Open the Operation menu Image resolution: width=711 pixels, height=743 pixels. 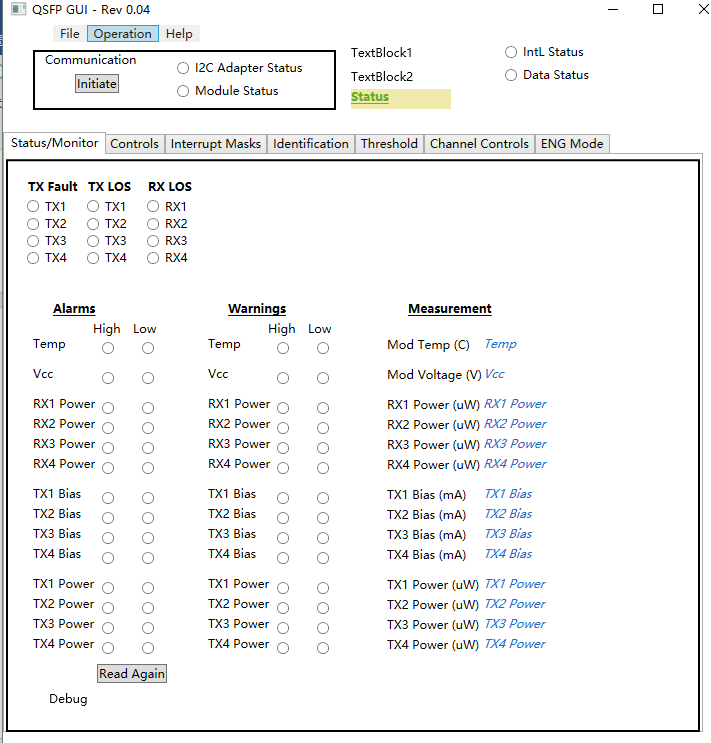pyautogui.click(x=123, y=34)
